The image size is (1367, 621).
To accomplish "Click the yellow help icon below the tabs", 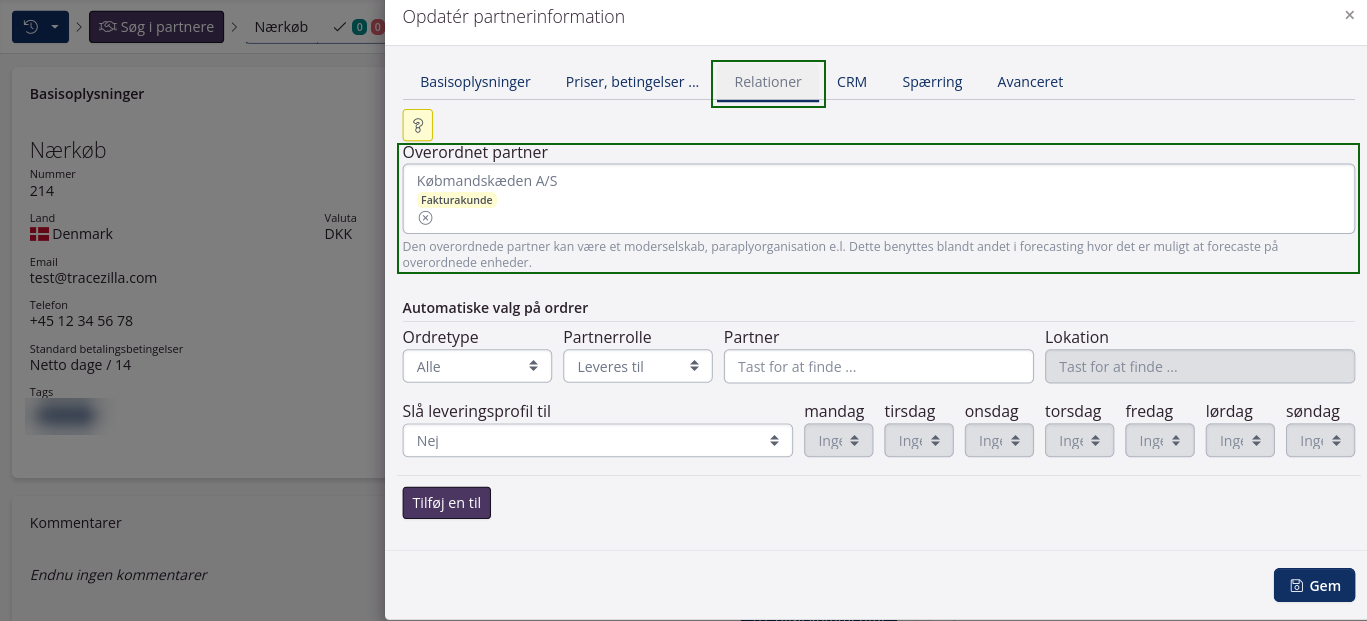I will [x=417, y=124].
